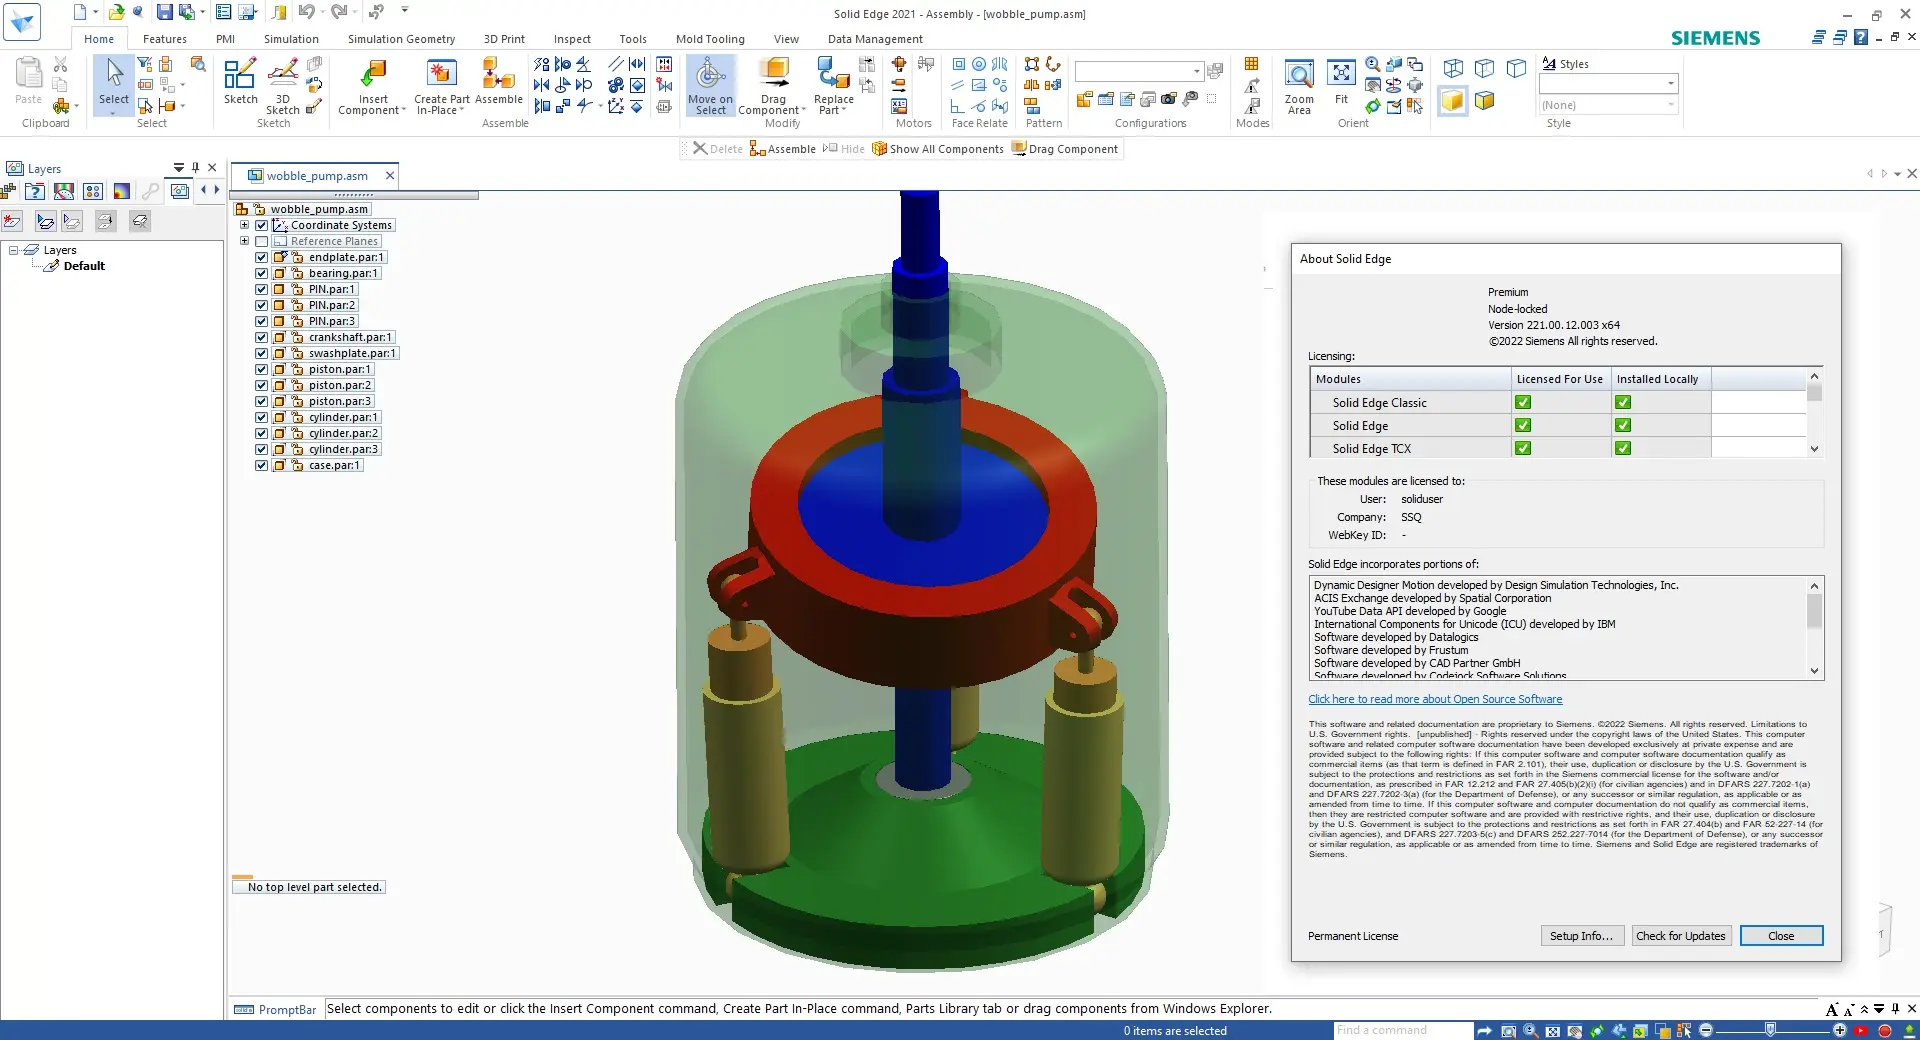Open the 3D Print tab
This screenshot has height=1040, width=1920.
click(504, 39)
